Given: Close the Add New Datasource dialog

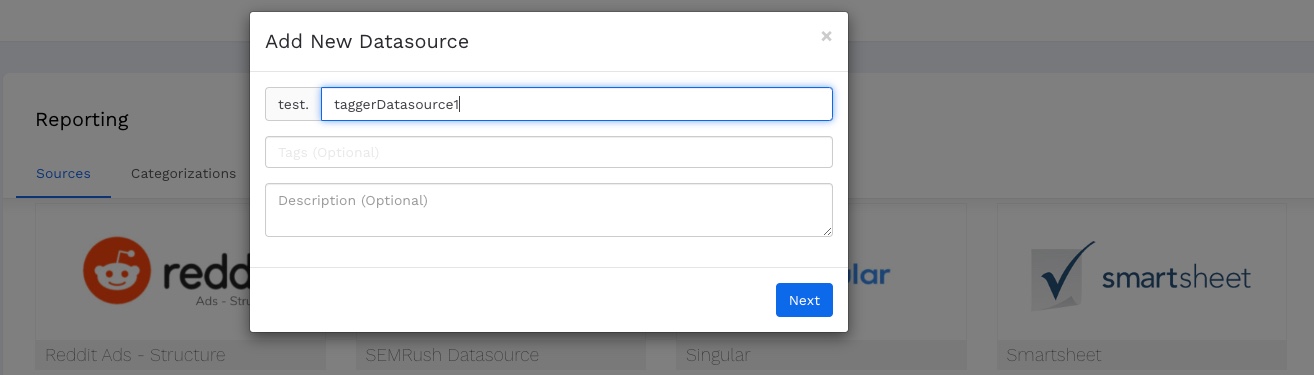Looking at the screenshot, I should (826, 36).
